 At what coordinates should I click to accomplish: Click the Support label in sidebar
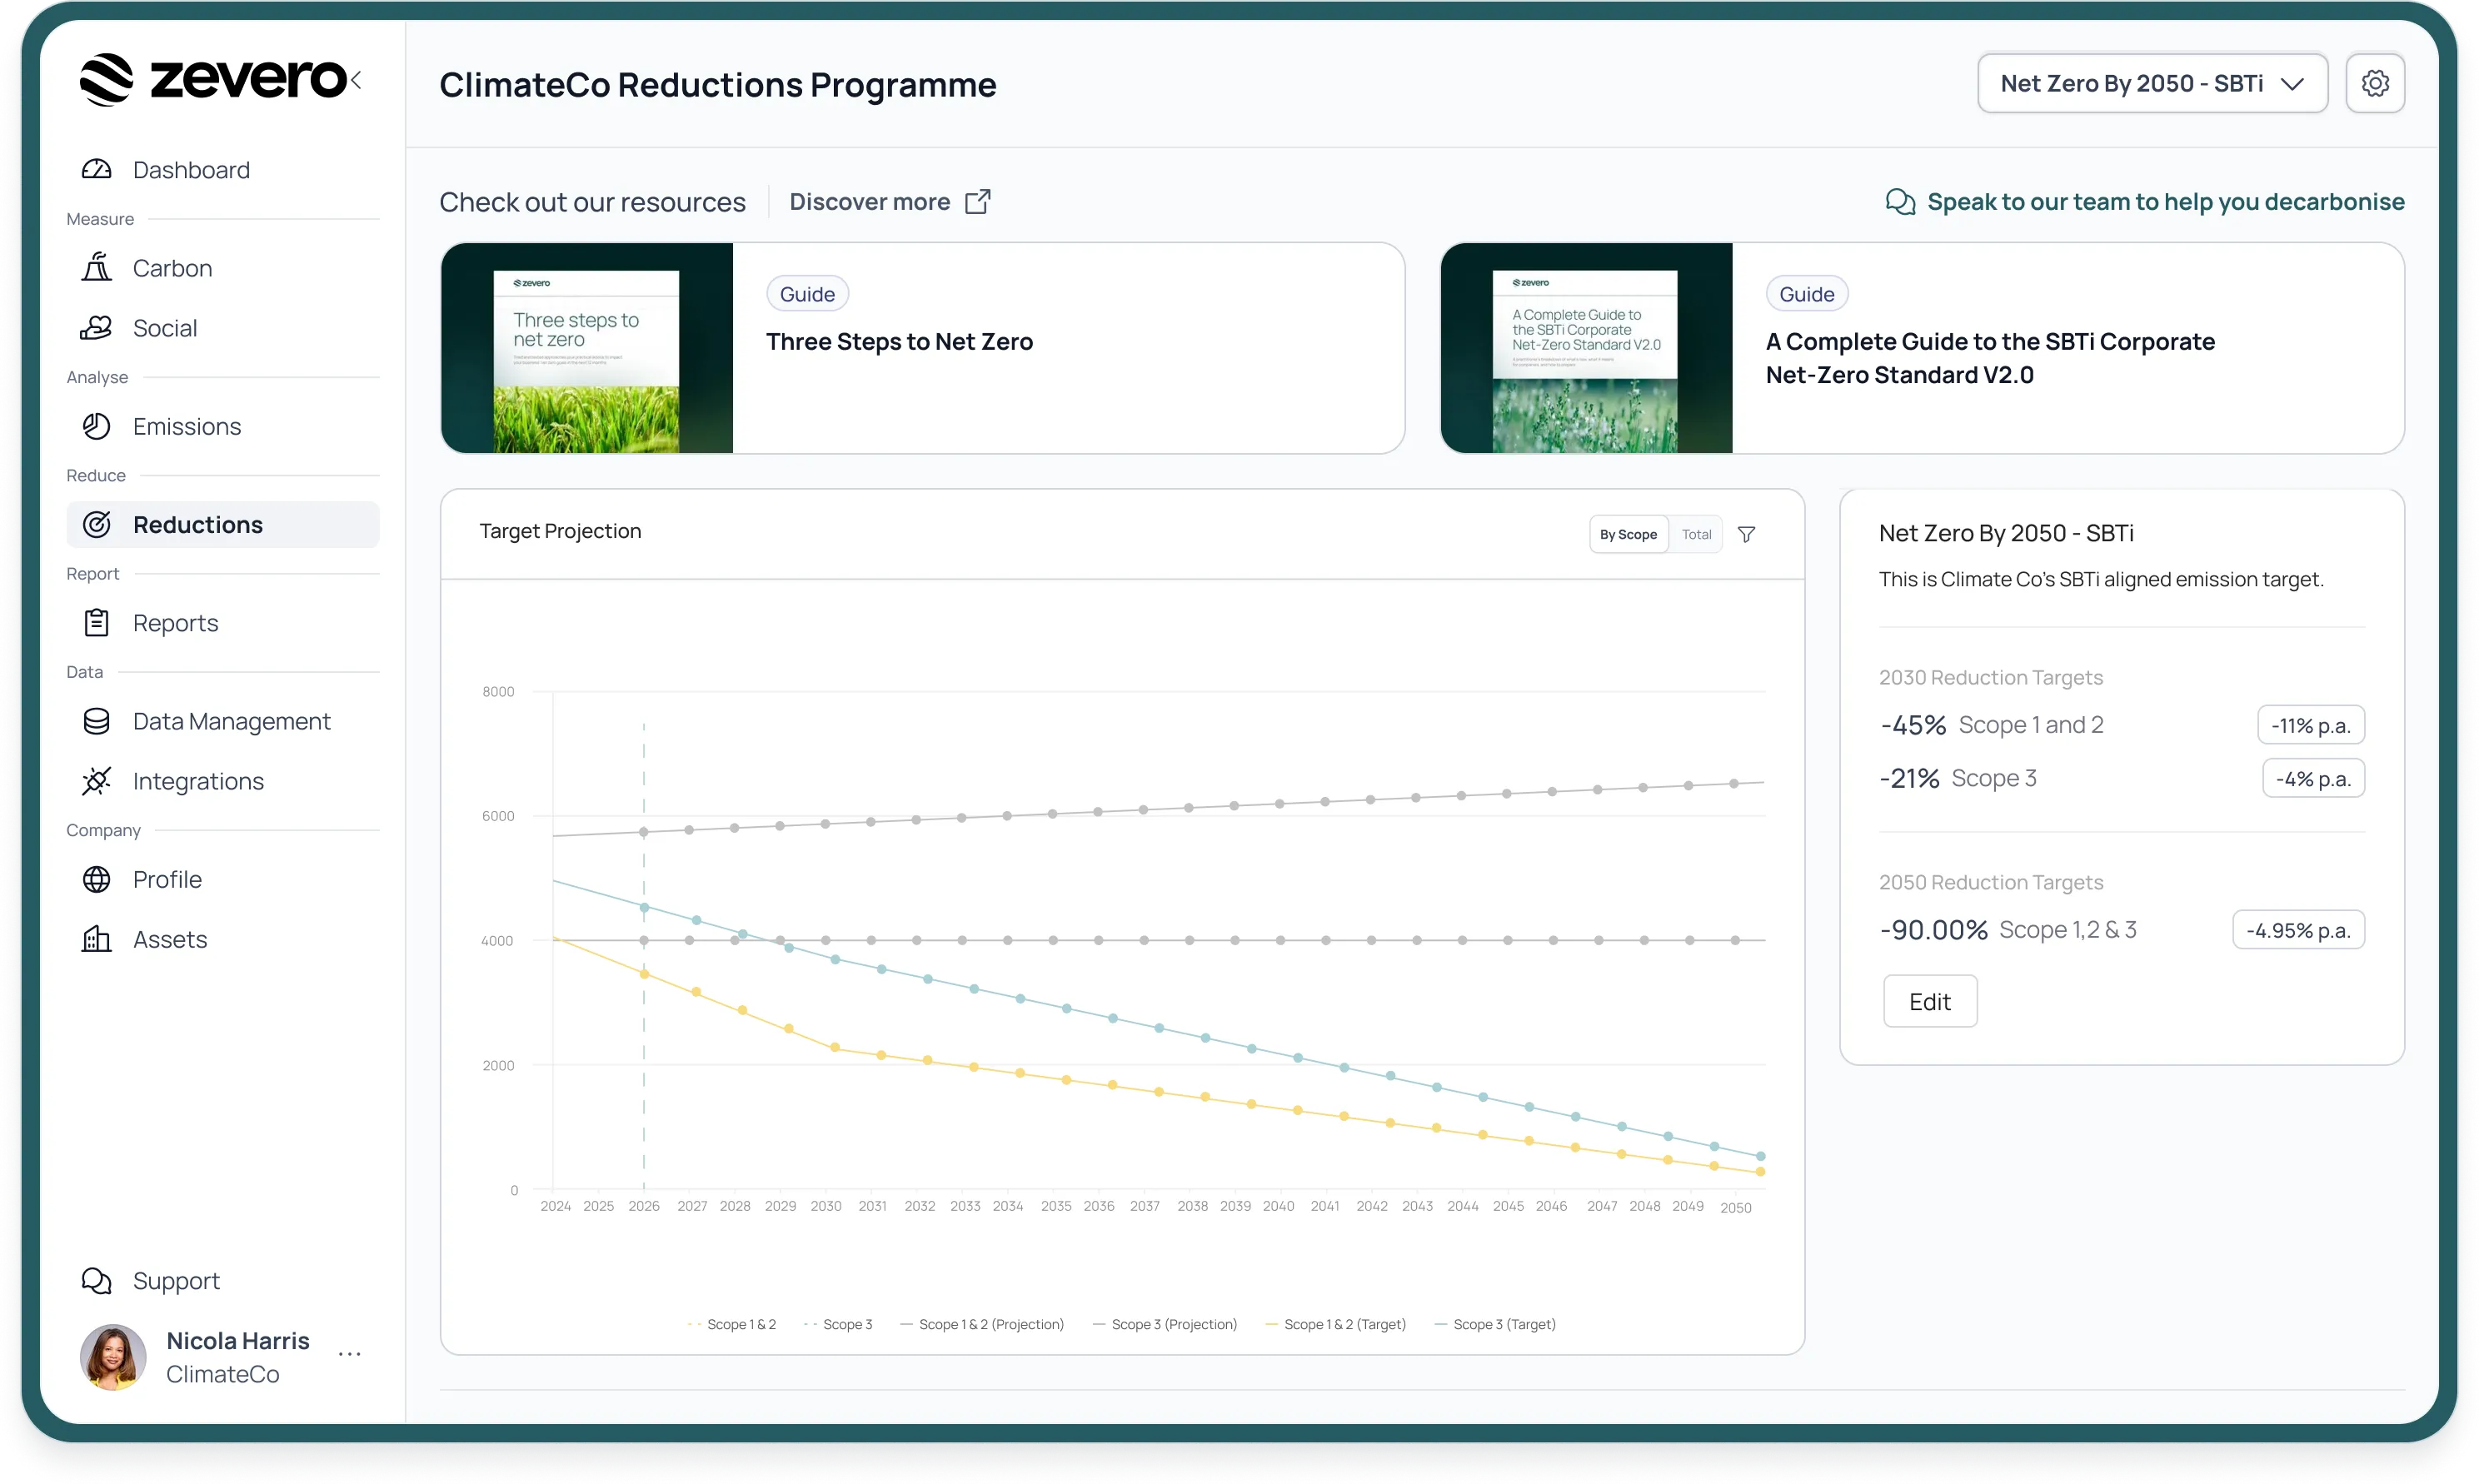point(176,1281)
